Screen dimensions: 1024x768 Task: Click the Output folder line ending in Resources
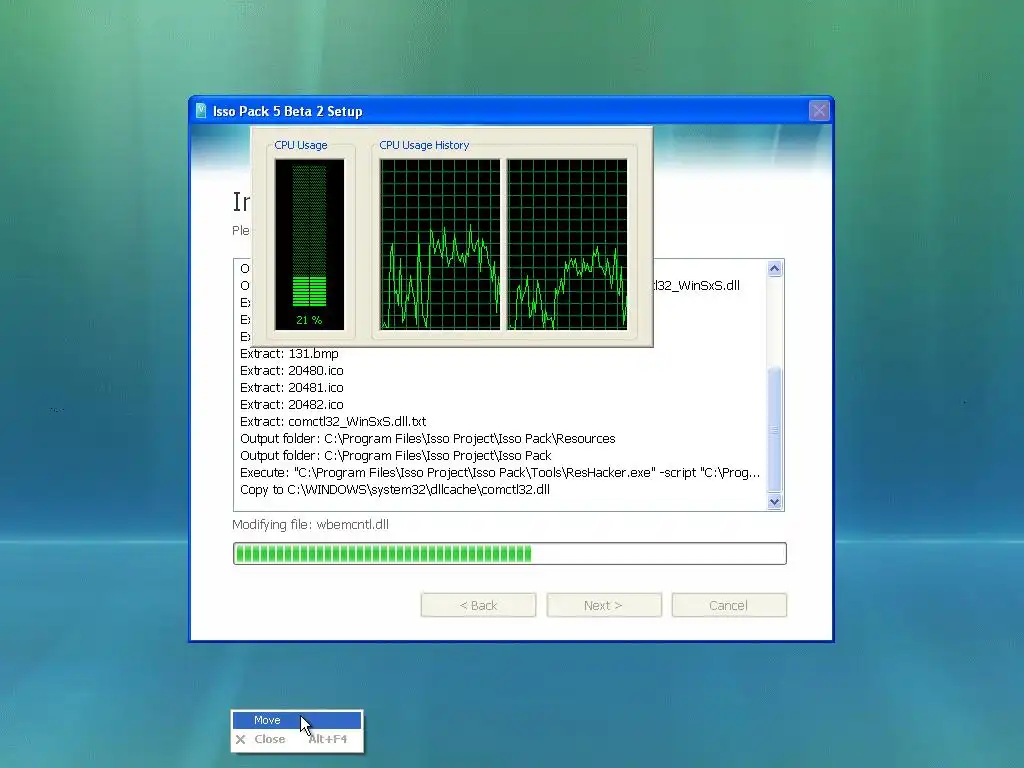point(428,439)
